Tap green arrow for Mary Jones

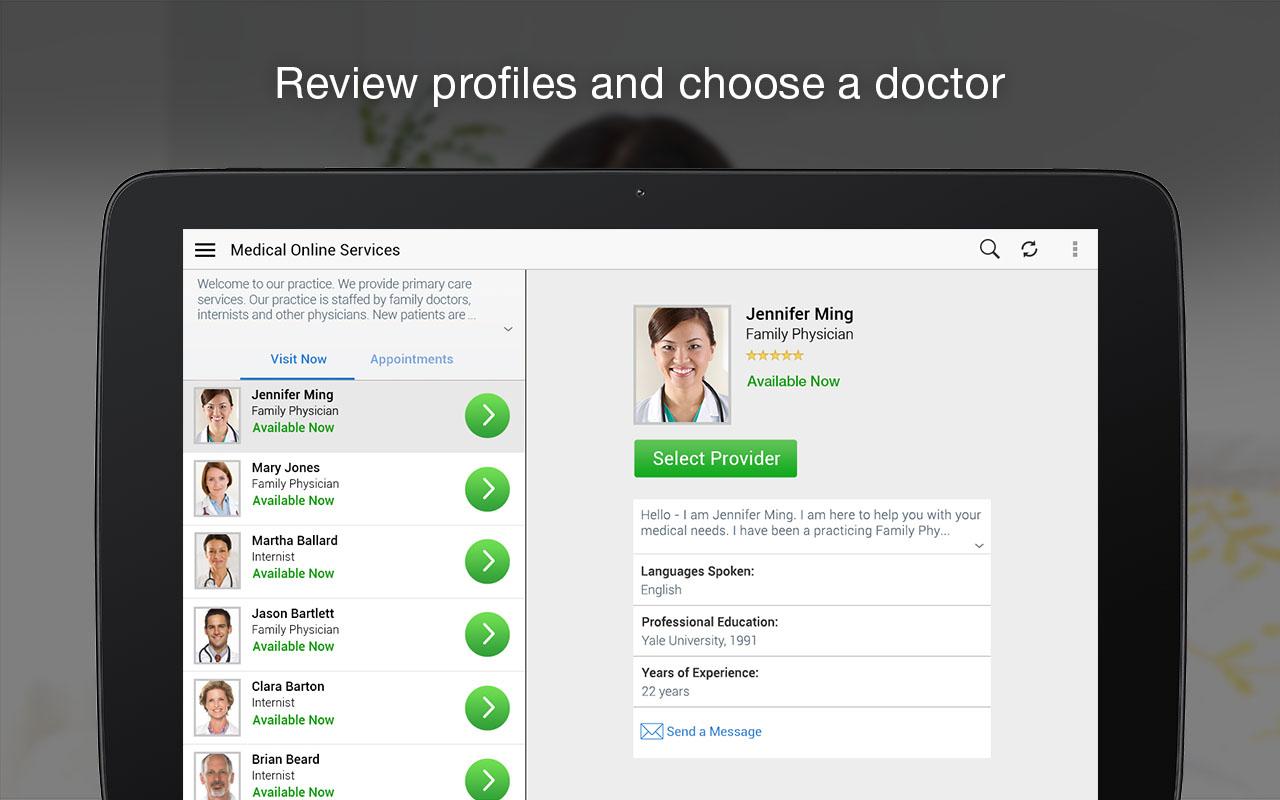pos(487,489)
